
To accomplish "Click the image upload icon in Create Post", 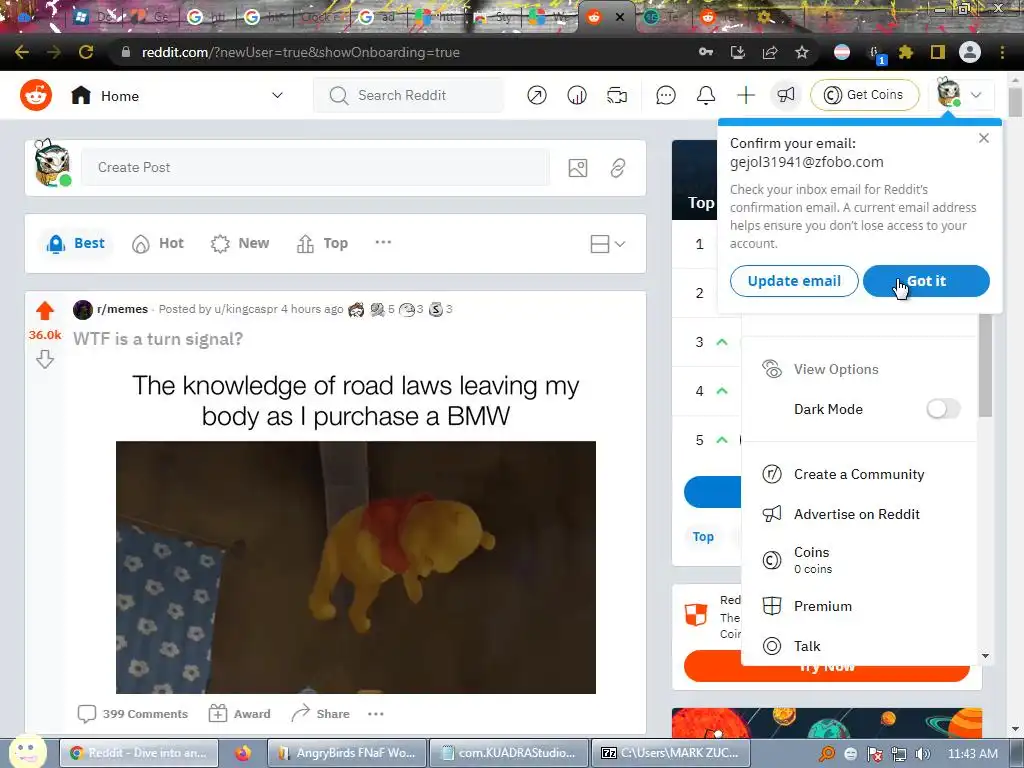I will tap(578, 168).
